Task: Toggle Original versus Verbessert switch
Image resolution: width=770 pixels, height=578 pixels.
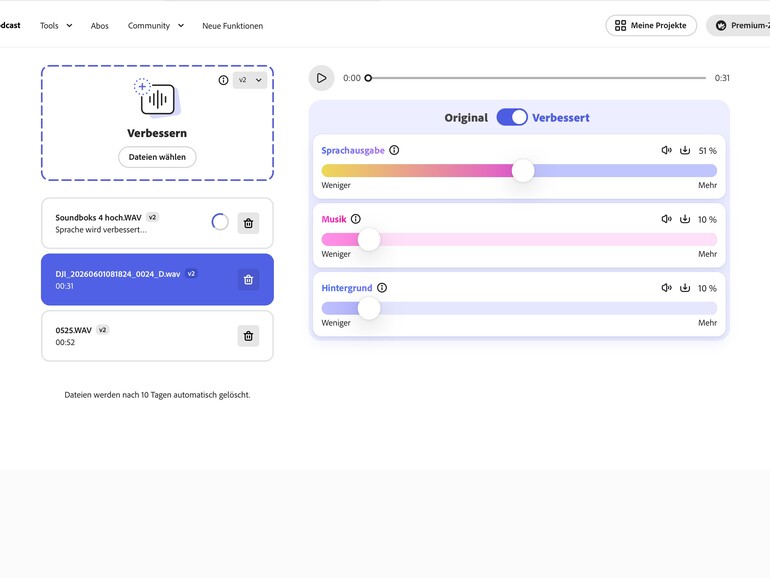Action: [512, 117]
